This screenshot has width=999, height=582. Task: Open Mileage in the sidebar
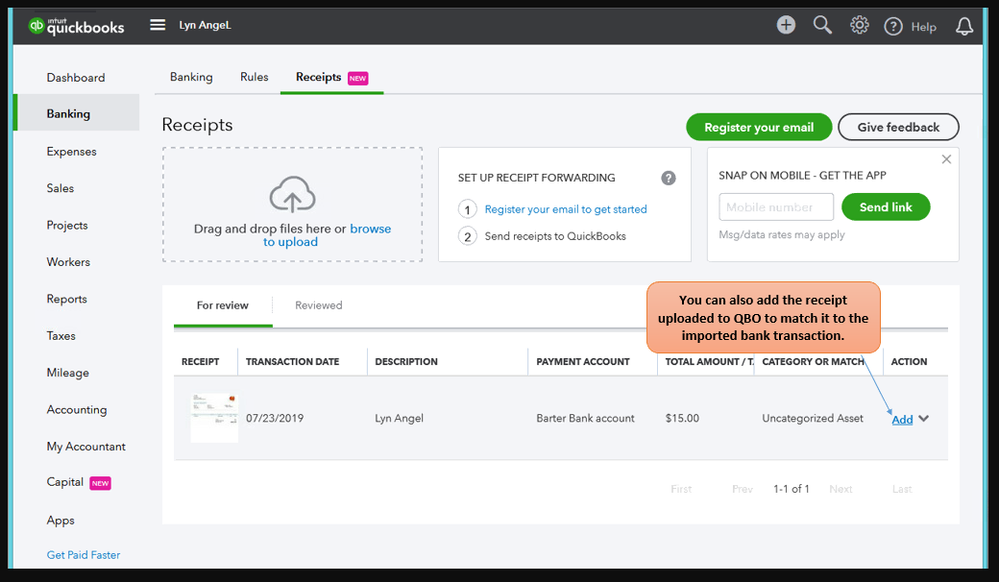pyautogui.click(x=68, y=373)
